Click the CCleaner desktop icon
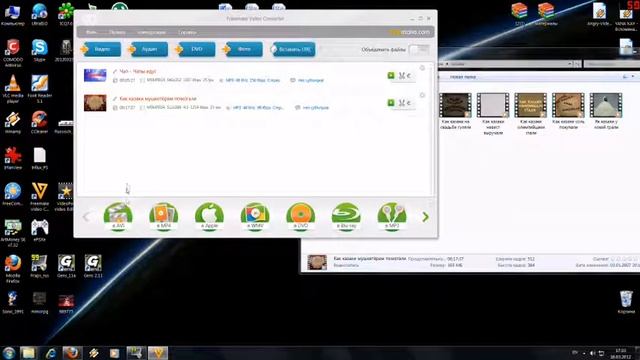 point(40,122)
